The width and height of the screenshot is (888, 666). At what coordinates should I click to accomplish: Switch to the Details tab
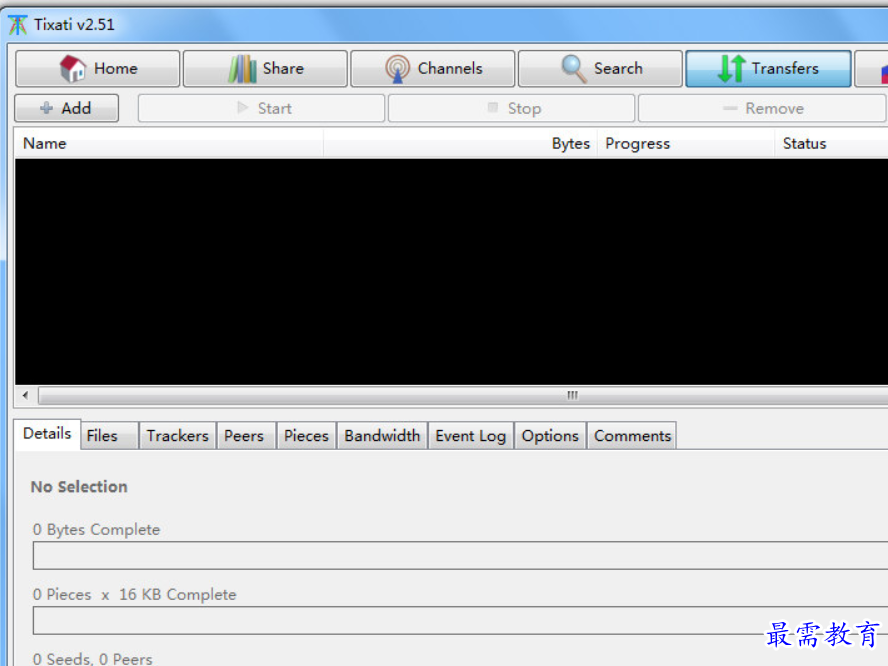[48, 434]
